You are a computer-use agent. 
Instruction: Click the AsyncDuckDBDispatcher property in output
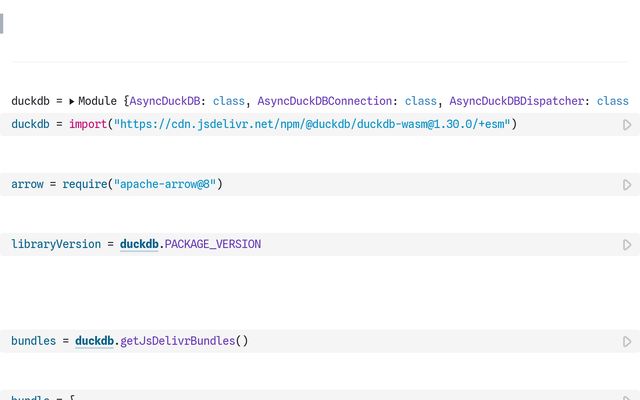519,101
